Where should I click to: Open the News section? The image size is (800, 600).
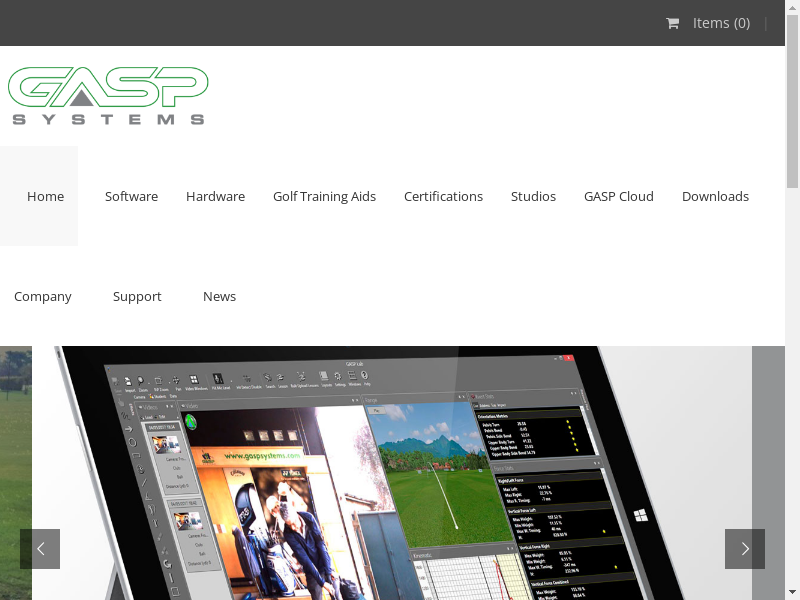point(219,296)
